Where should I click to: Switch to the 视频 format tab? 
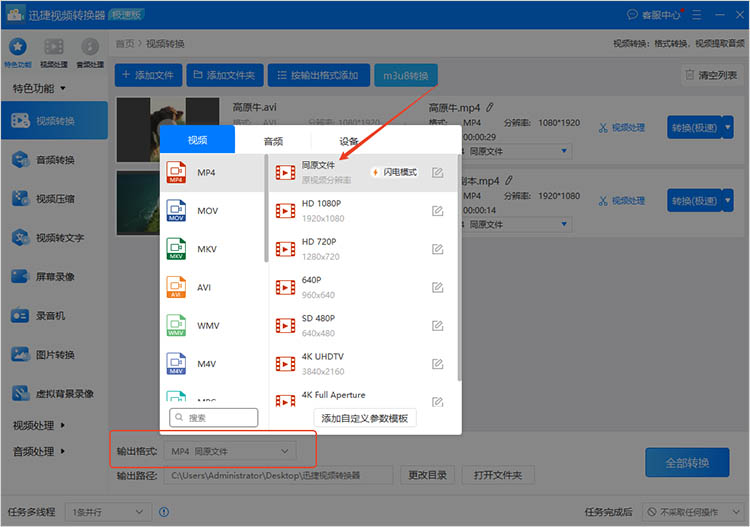click(x=197, y=140)
